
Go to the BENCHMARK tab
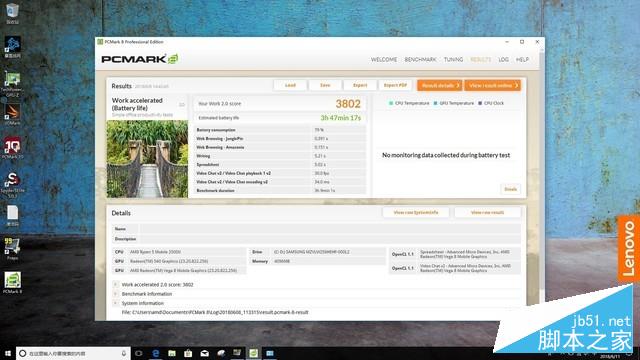420,60
